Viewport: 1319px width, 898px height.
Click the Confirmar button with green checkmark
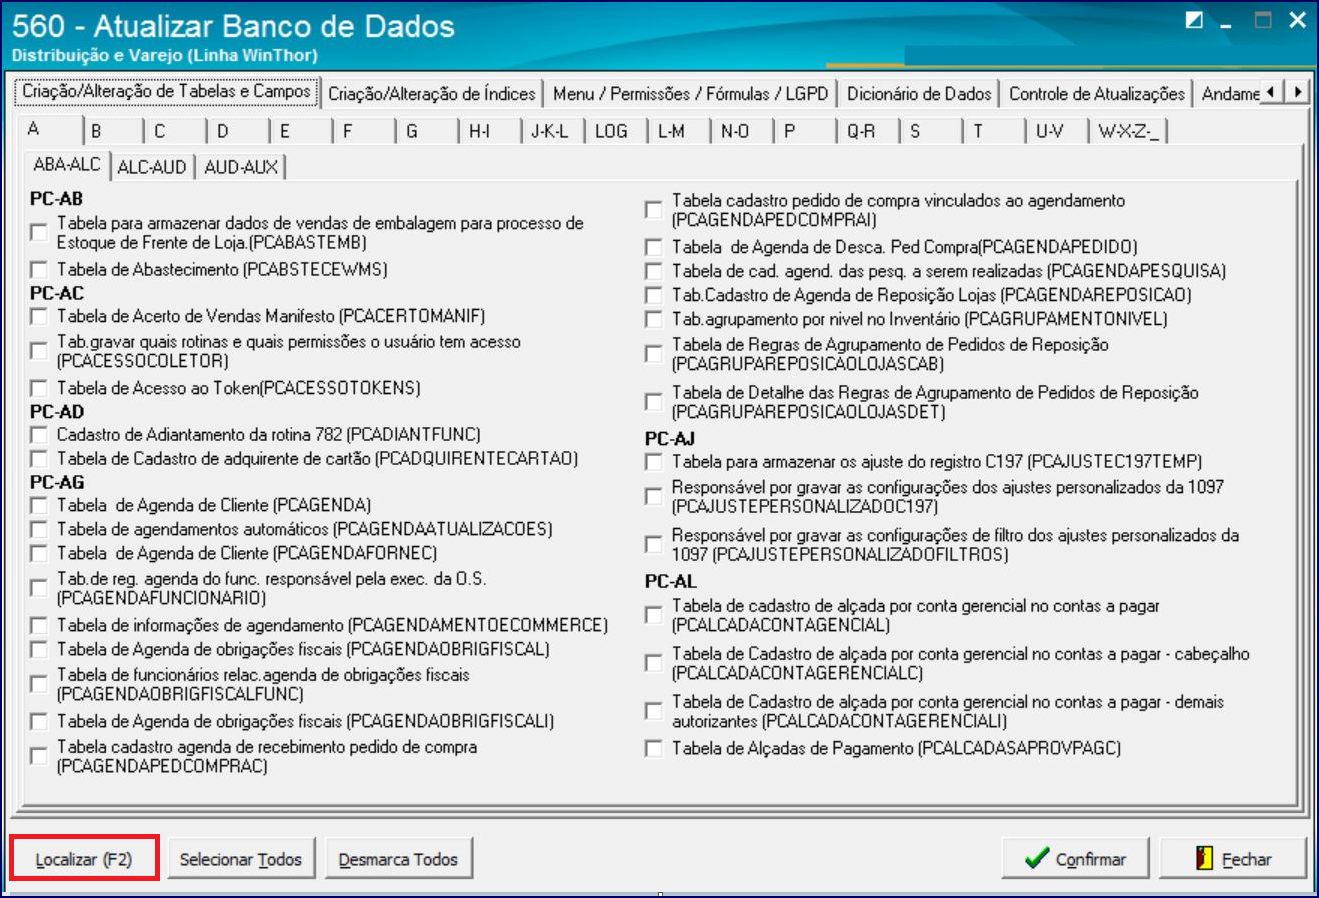(x=1076, y=858)
